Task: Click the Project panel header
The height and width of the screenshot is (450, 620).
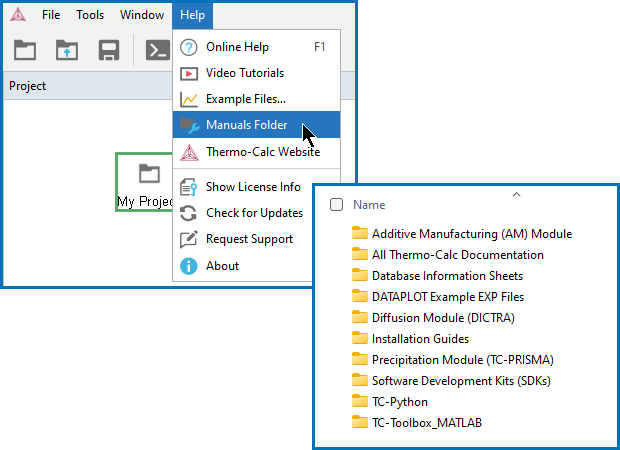Action: (x=88, y=86)
